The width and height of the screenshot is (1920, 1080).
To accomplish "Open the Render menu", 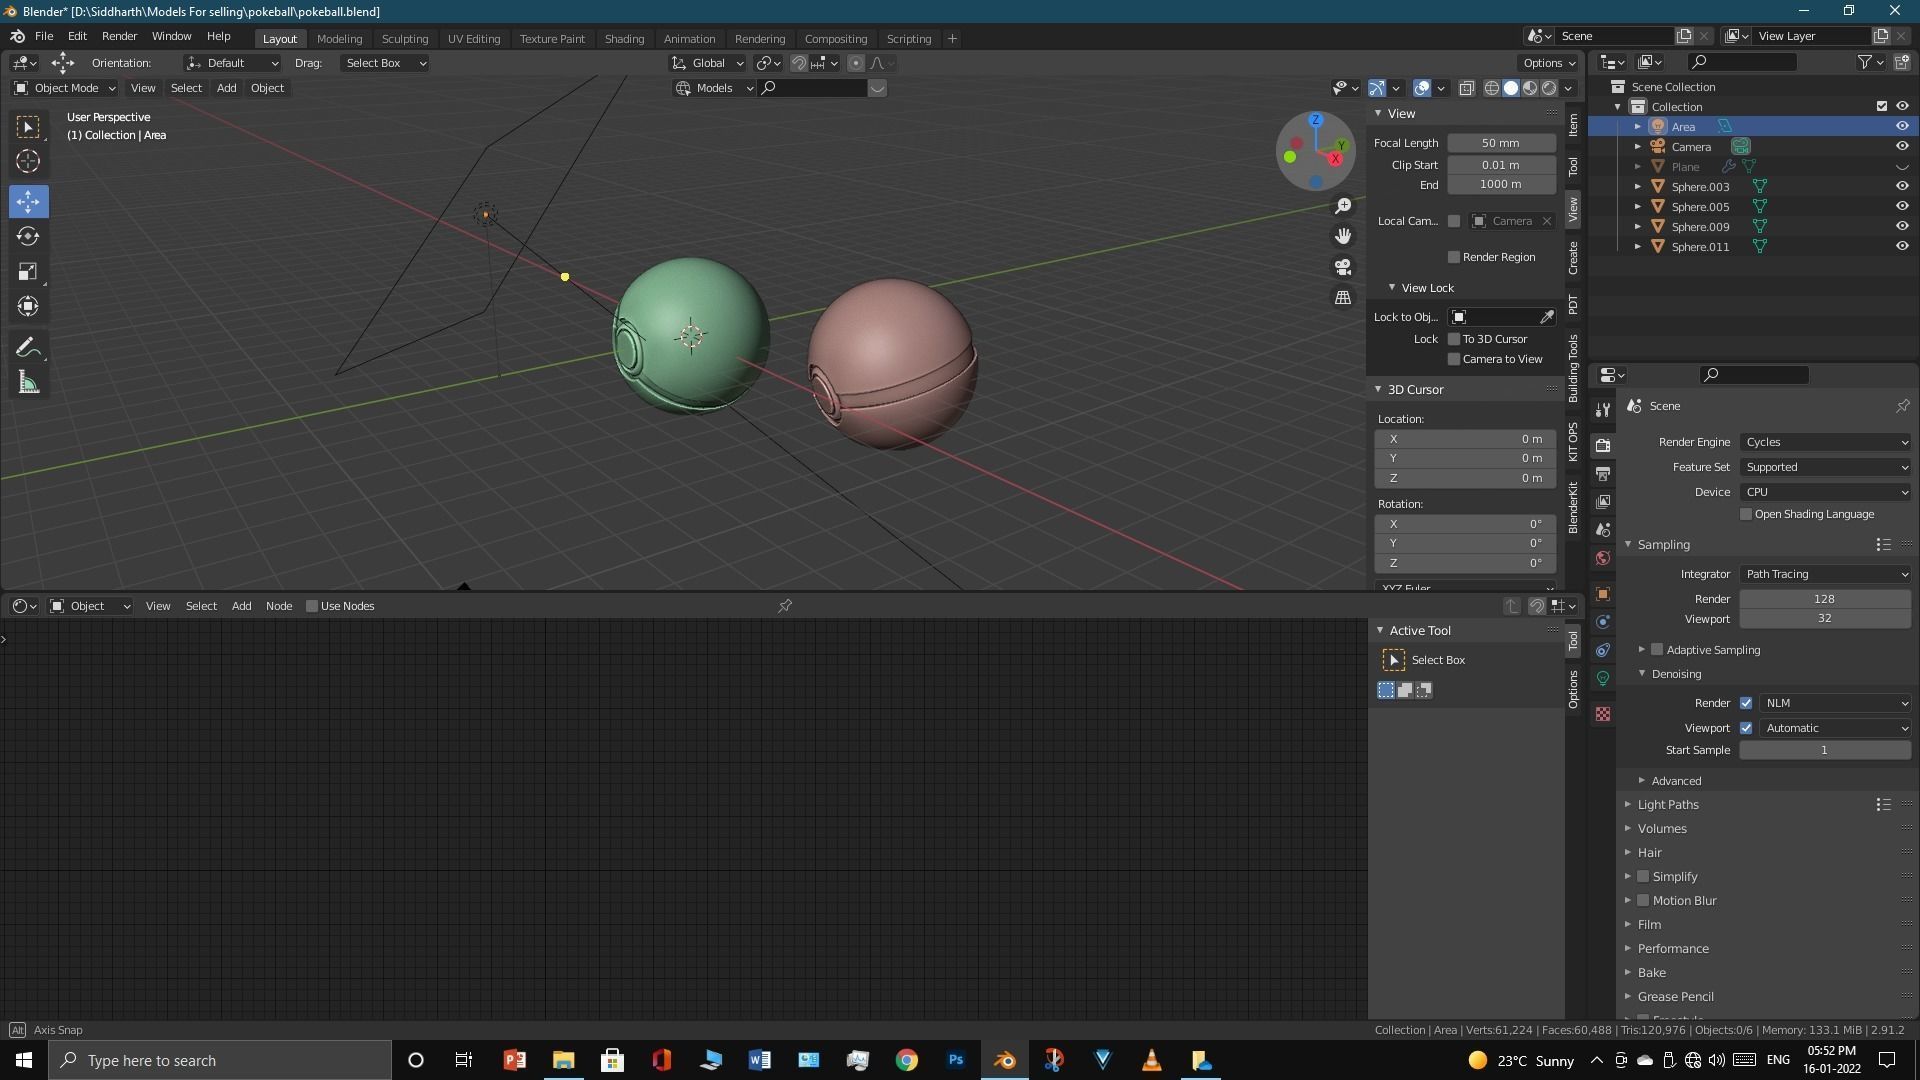I will pyautogui.click(x=119, y=36).
